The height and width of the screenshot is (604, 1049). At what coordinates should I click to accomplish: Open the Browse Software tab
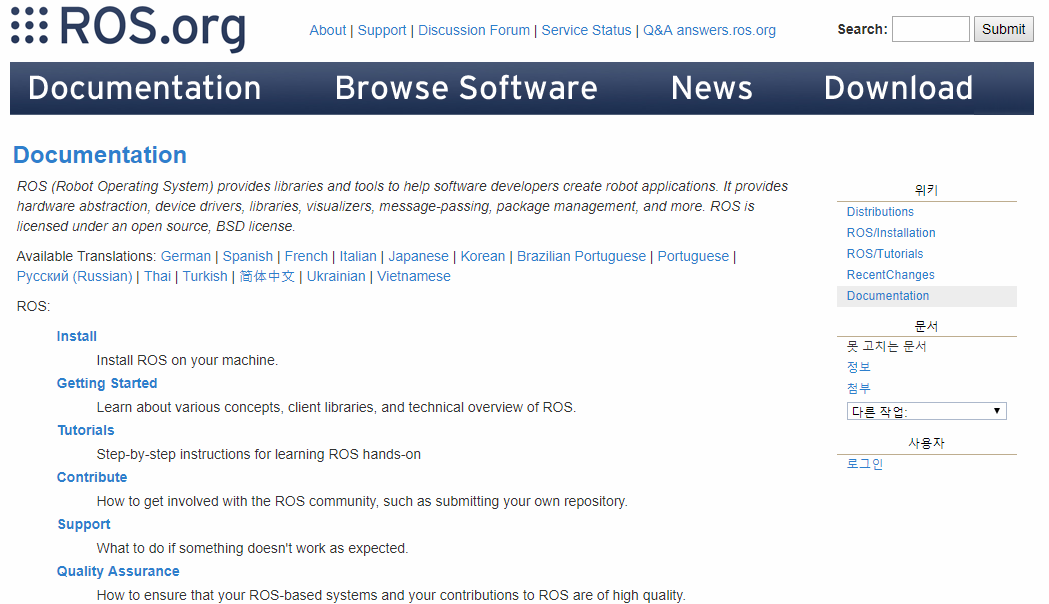tap(466, 88)
